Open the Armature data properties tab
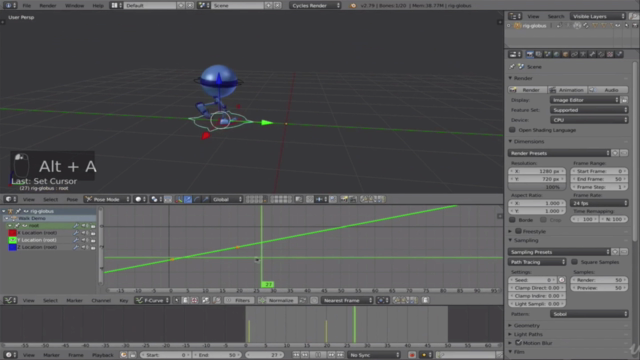Screen dimensions: 640x360 pos(584,54)
